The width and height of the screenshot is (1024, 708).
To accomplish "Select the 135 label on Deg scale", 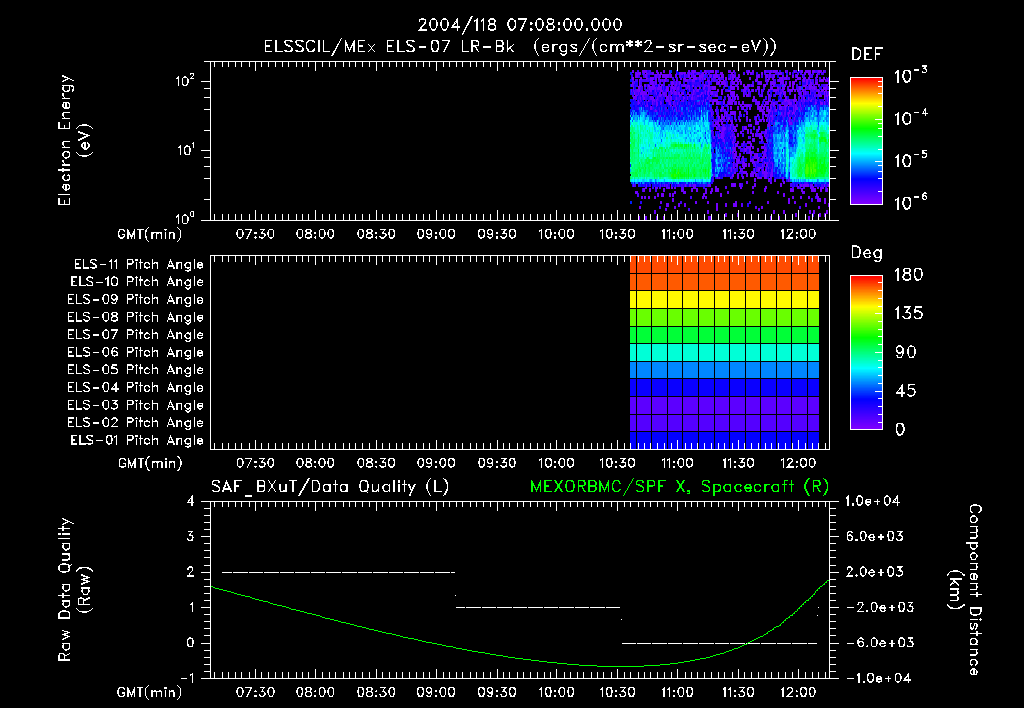I will coord(909,313).
